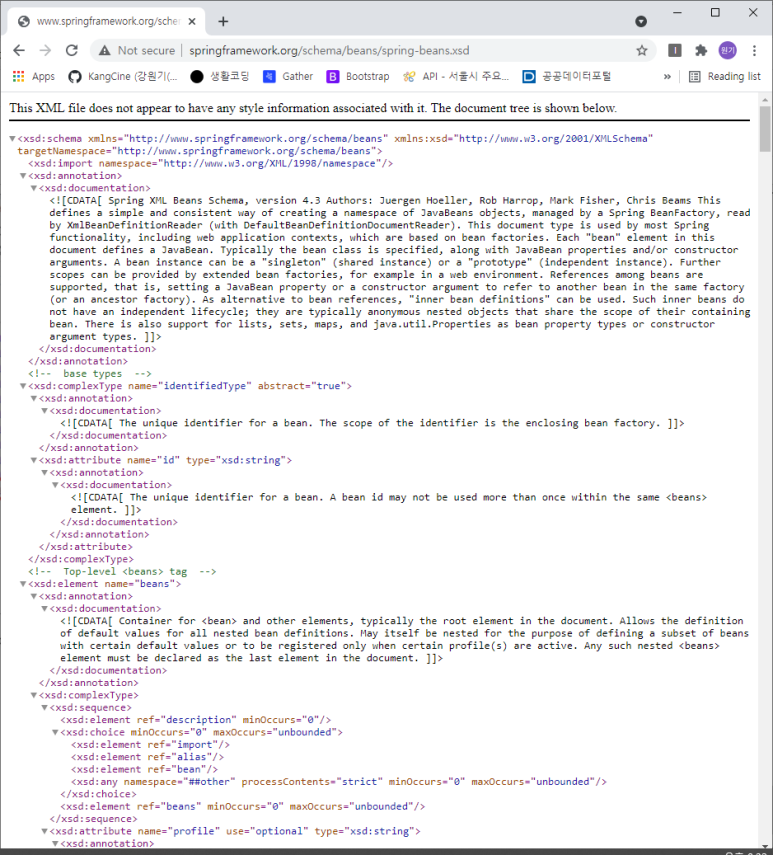Click the closing </xsd:complexType> tag

pyautogui.click(x=81, y=559)
